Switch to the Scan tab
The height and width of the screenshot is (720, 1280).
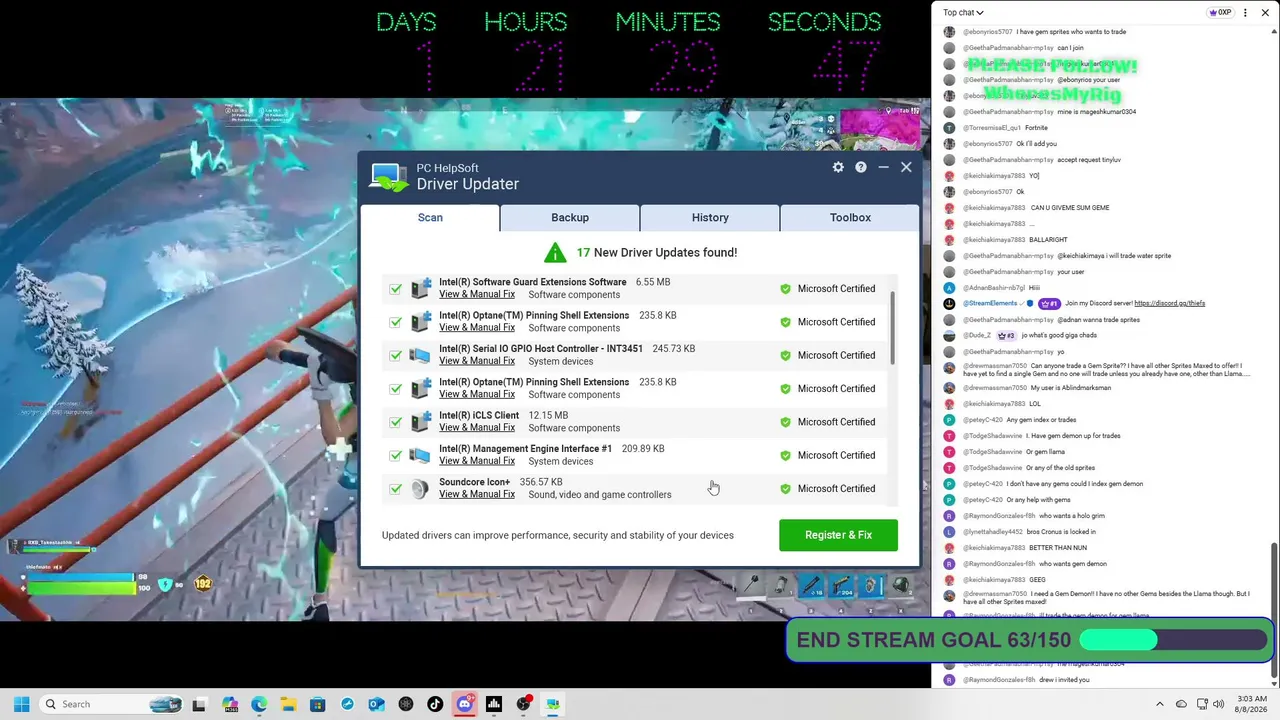(430, 217)
